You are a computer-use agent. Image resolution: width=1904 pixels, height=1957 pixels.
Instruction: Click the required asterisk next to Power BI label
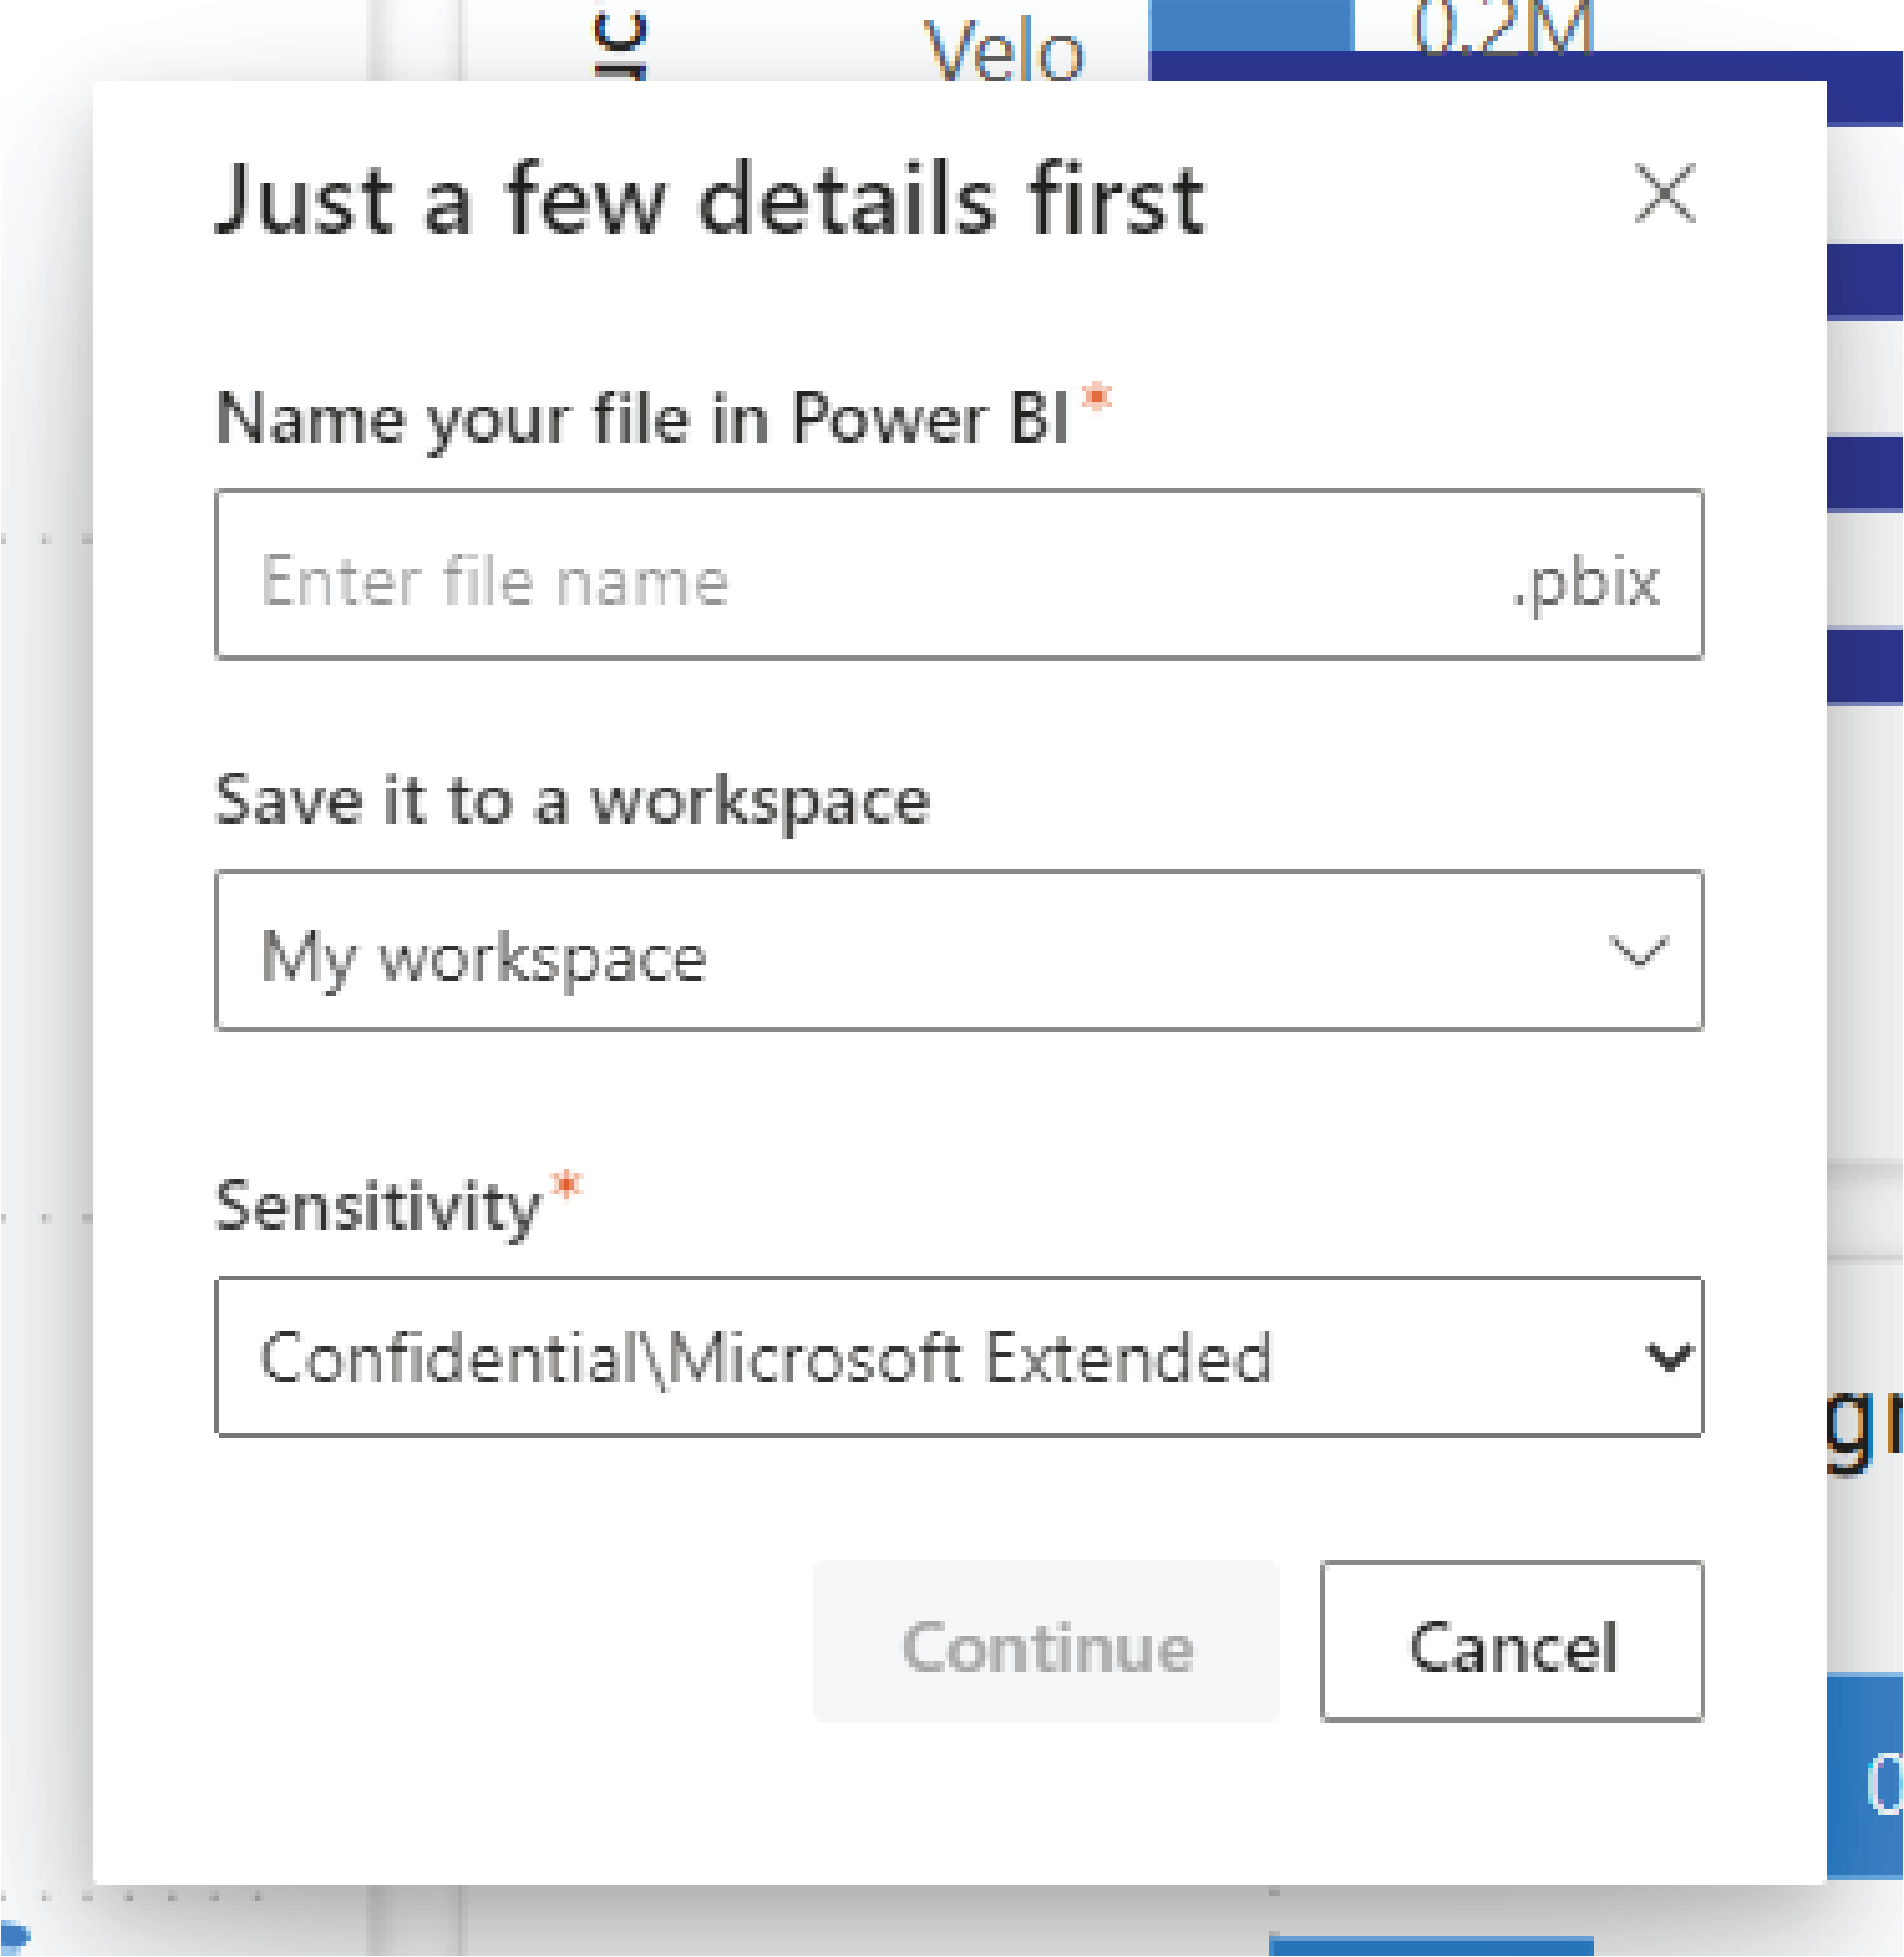point(1097,397)
